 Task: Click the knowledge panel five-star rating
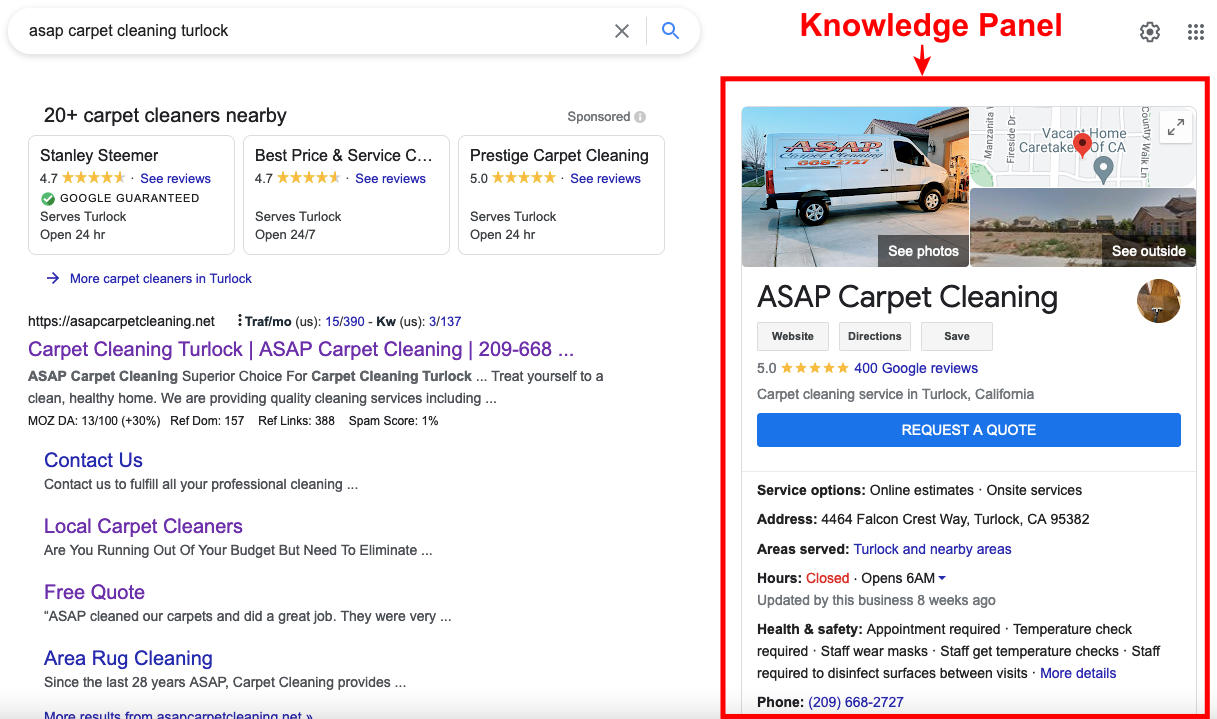pyautogui.click(x=815, y=368)
